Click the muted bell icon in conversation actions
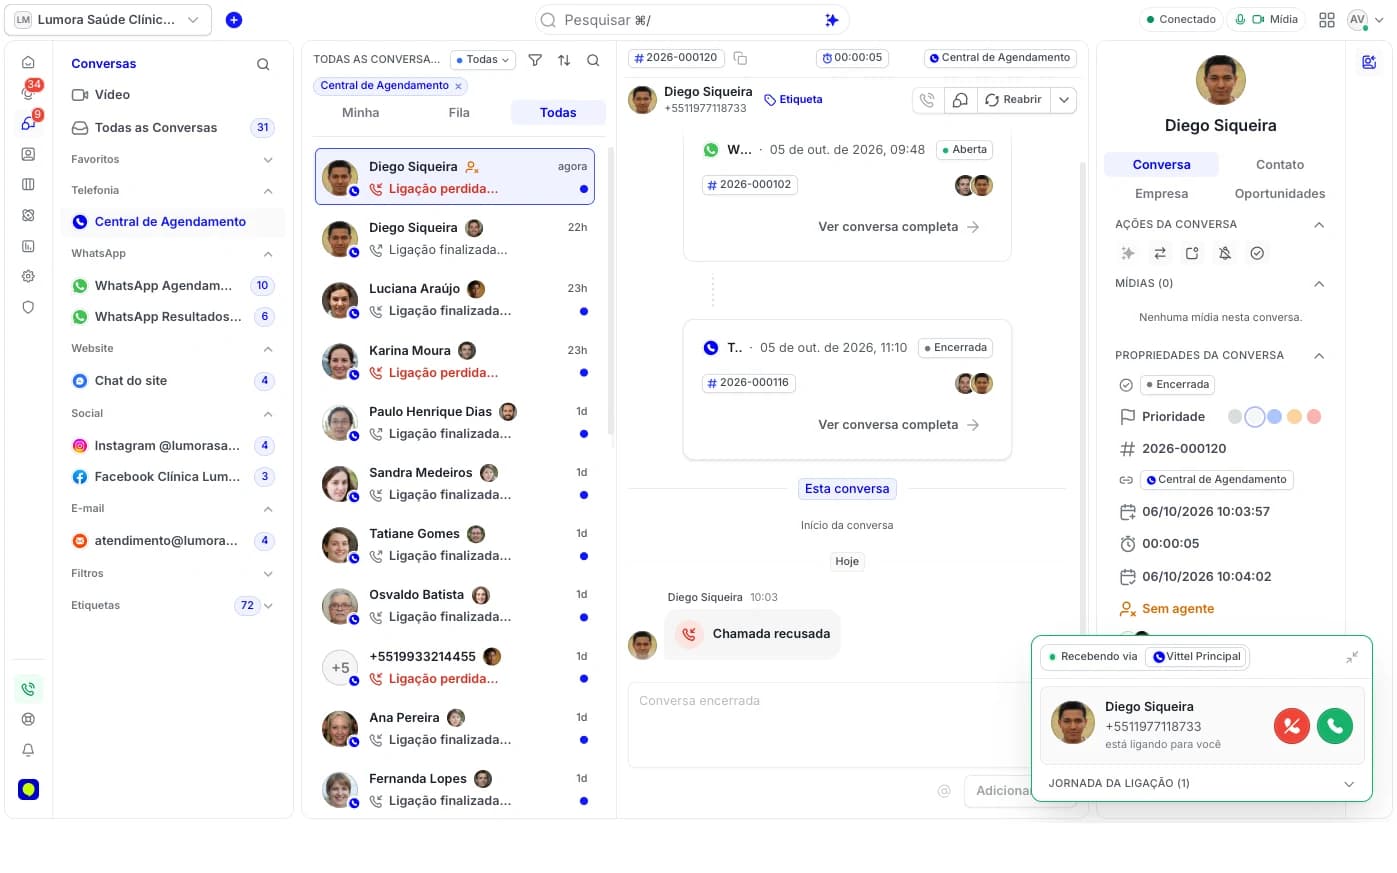 [1225, 253]
